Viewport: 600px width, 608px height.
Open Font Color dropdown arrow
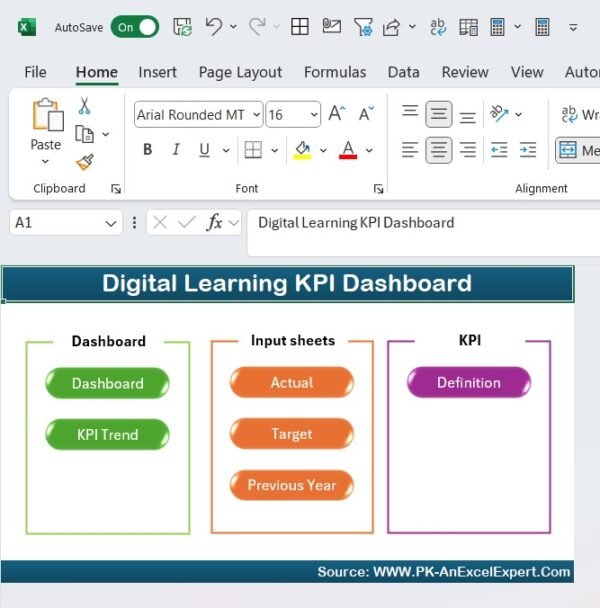369,150
